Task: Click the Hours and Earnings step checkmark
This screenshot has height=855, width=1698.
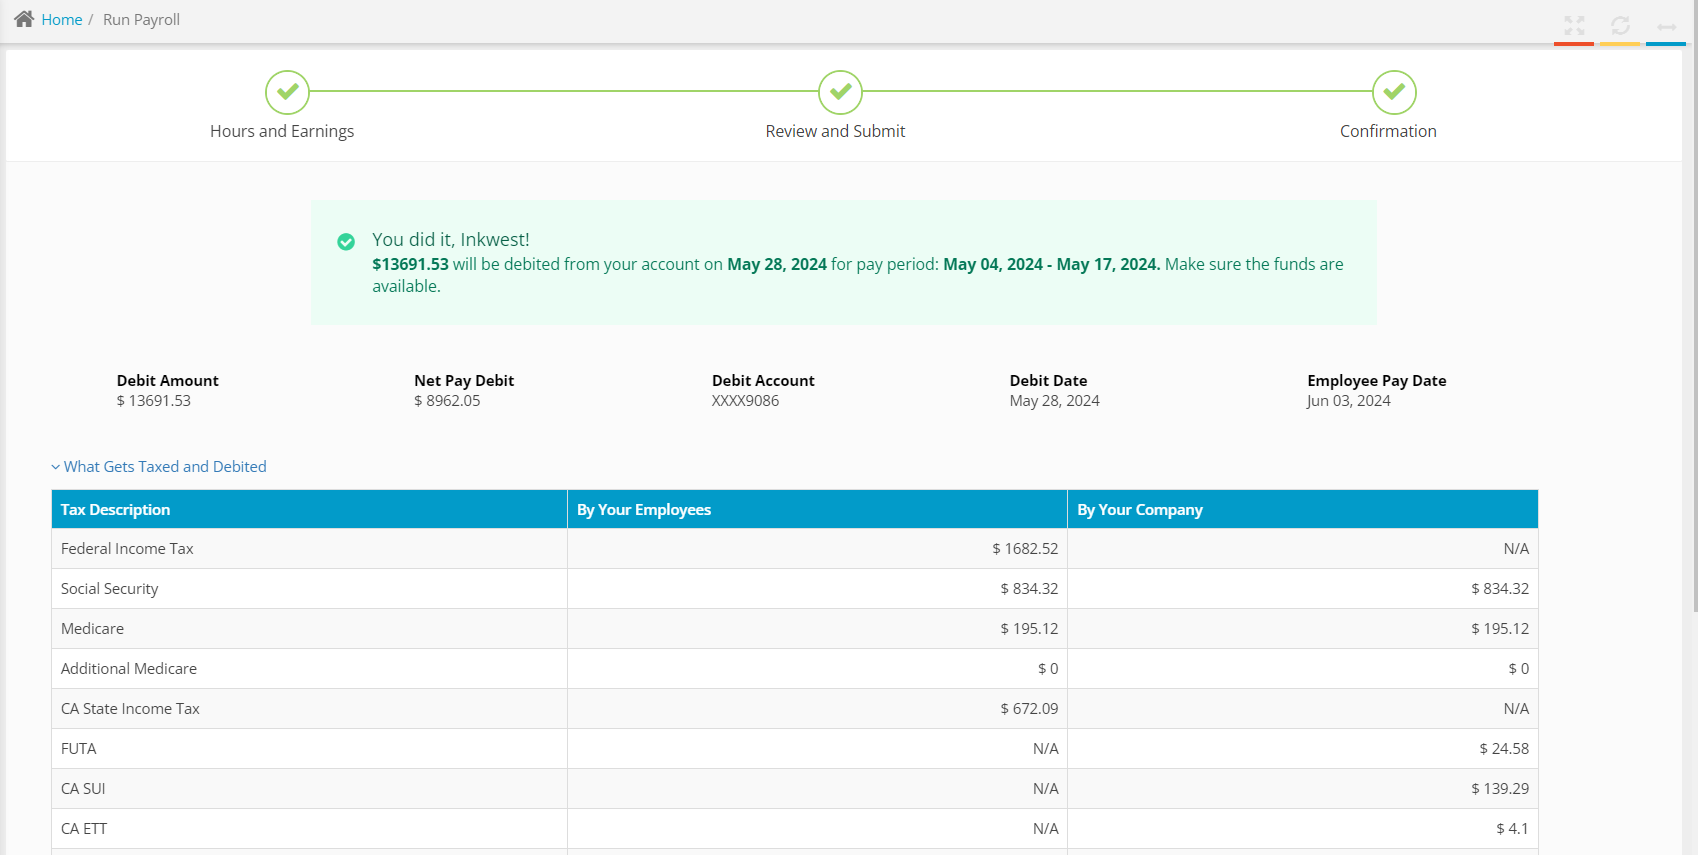Action: point(287,92)
